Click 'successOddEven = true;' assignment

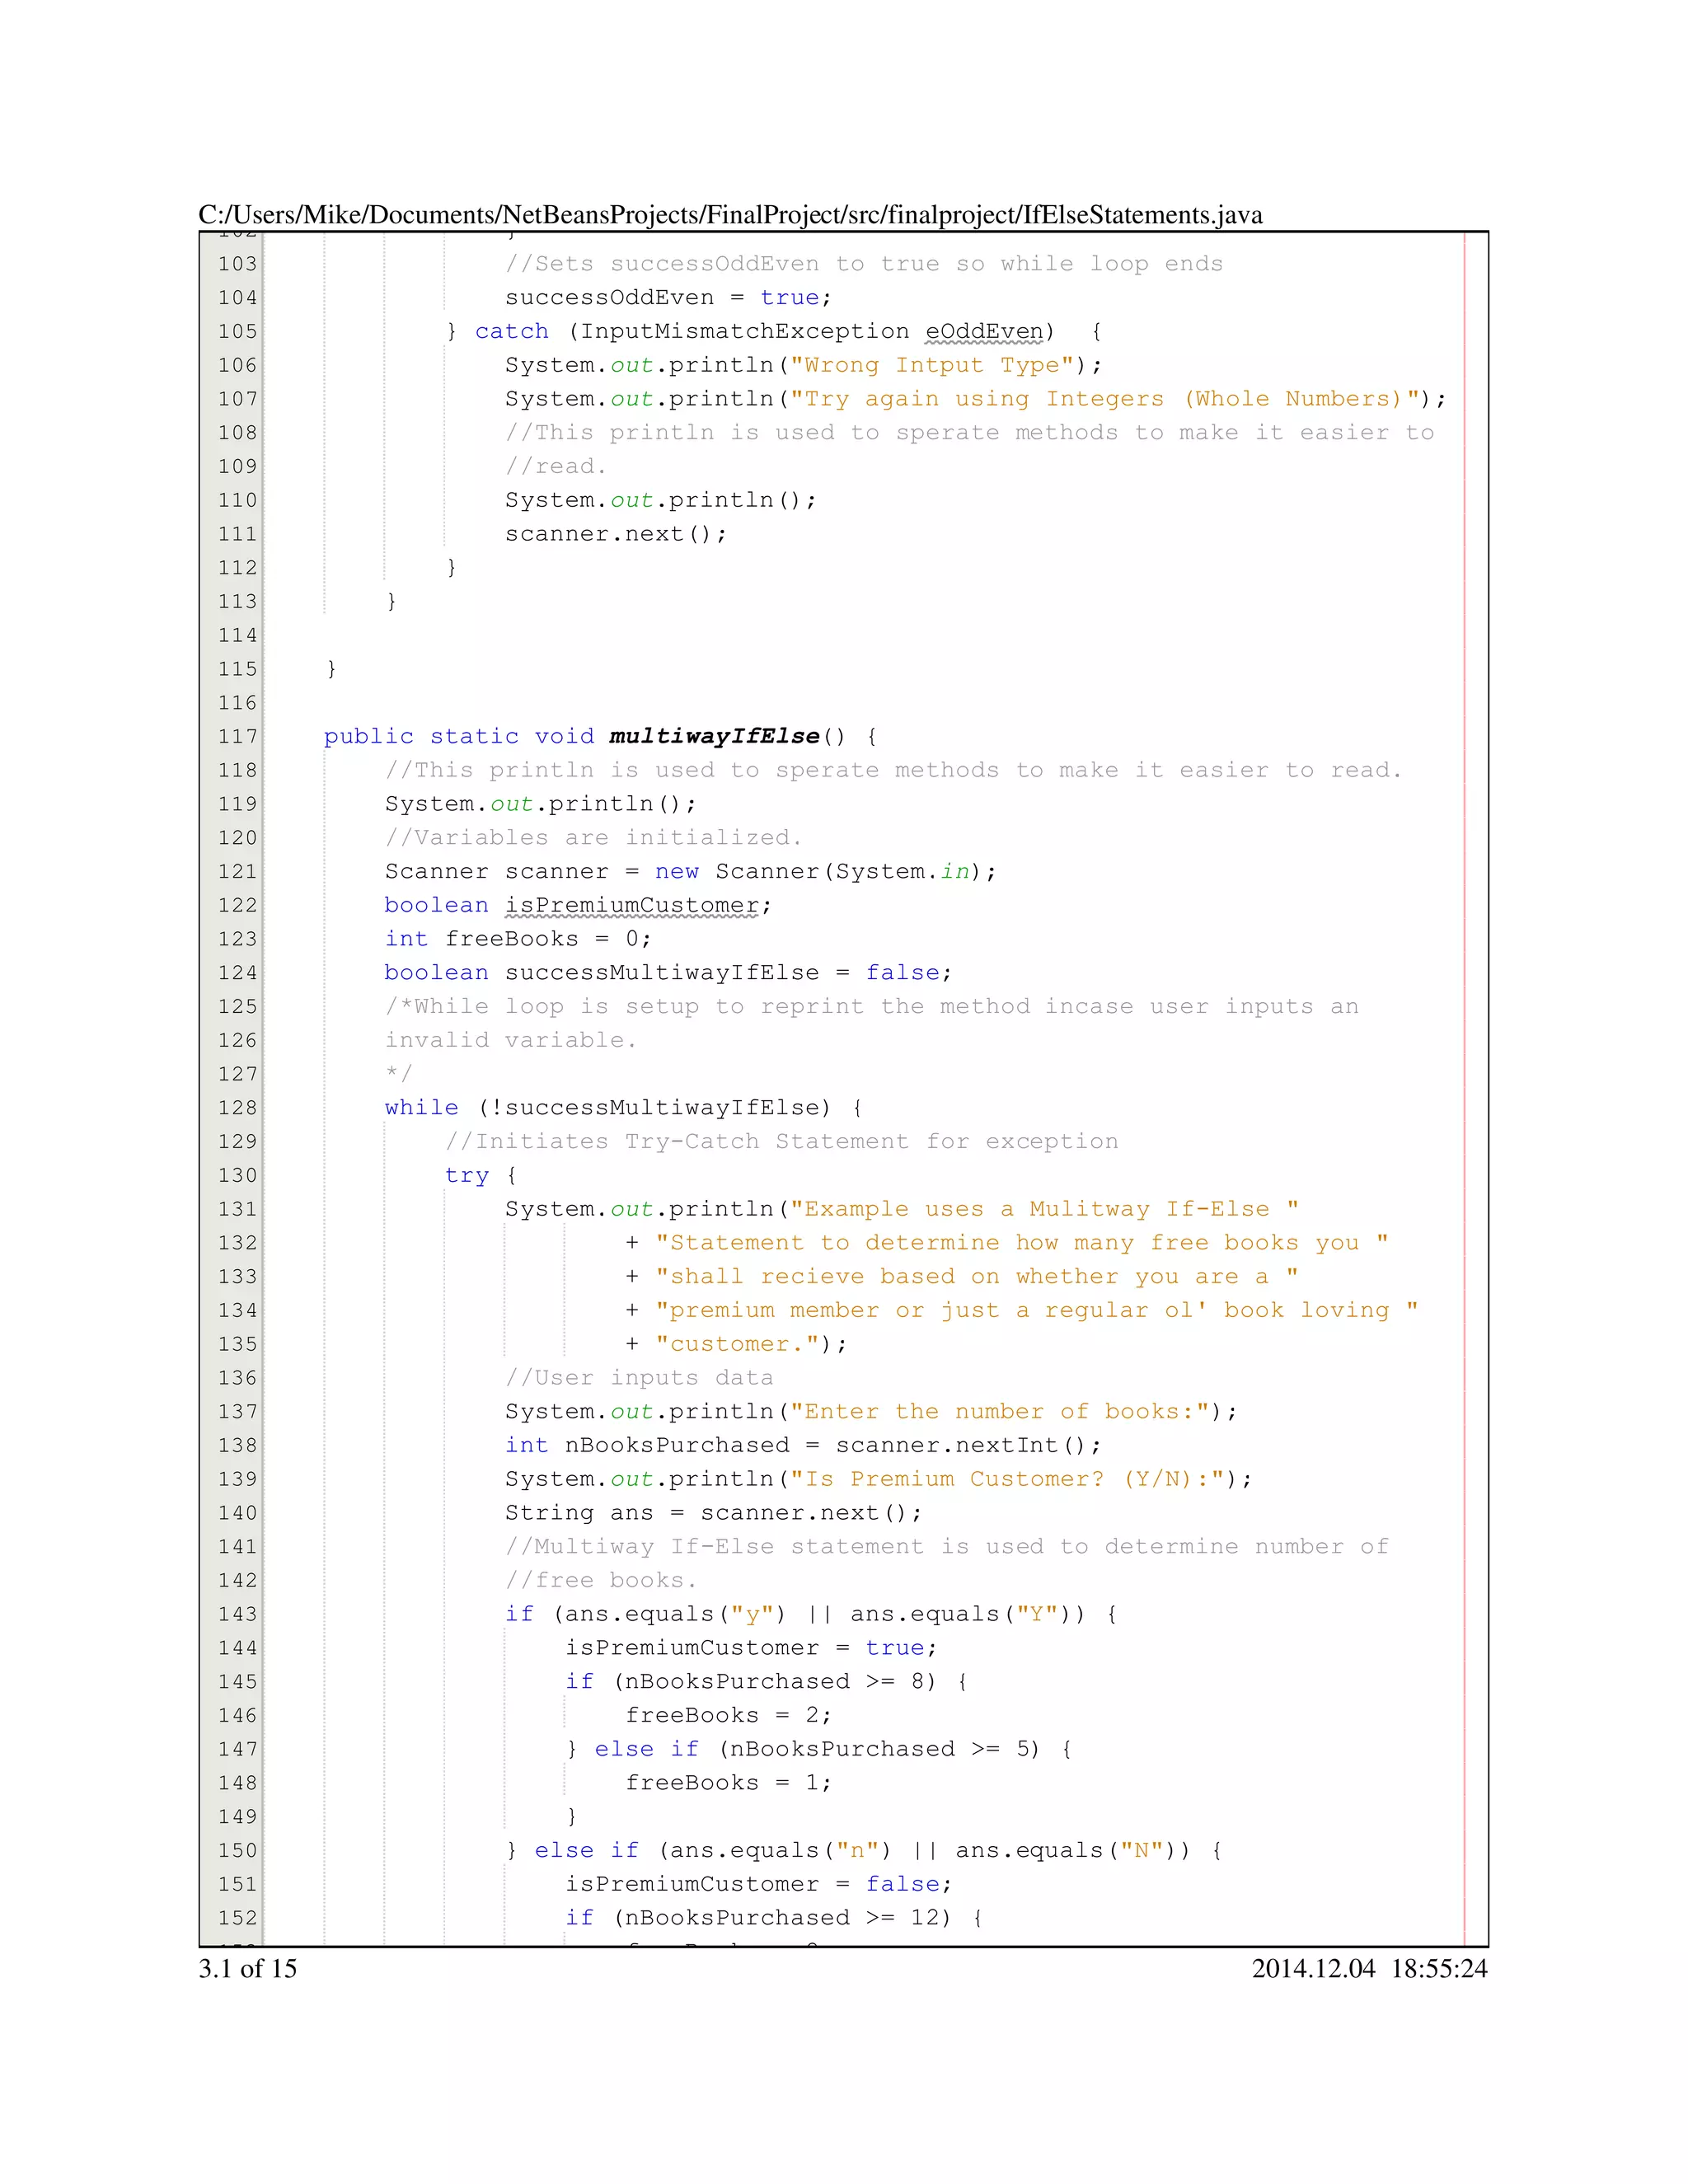click(x=668, y=298)
